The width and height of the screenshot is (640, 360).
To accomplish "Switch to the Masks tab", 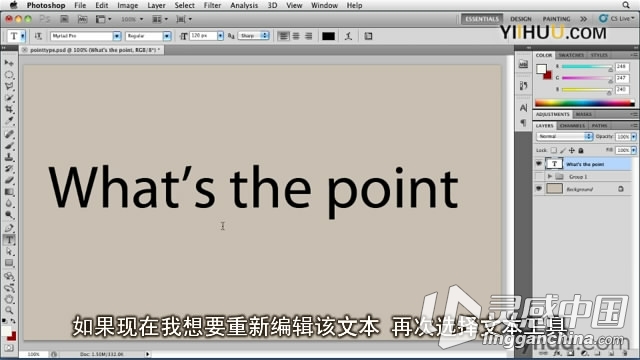I will tap(584, 114).
